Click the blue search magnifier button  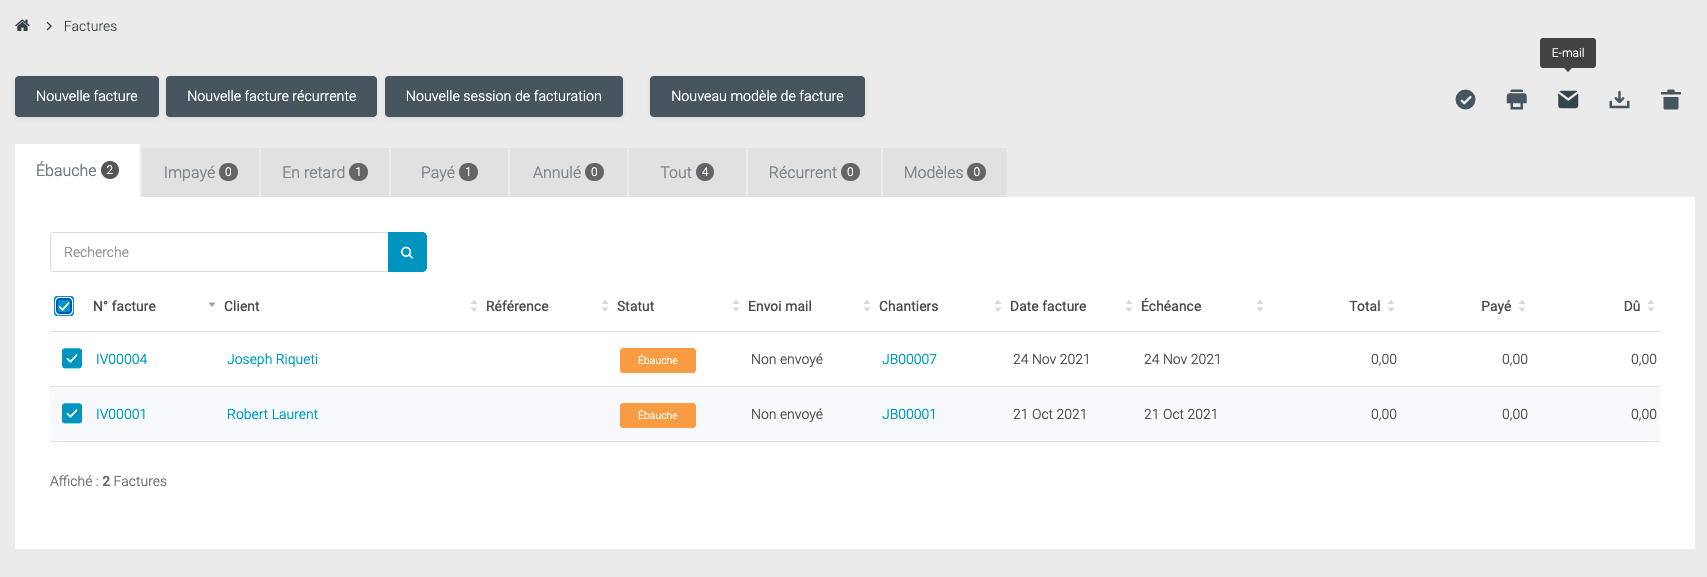click(407, 252)
